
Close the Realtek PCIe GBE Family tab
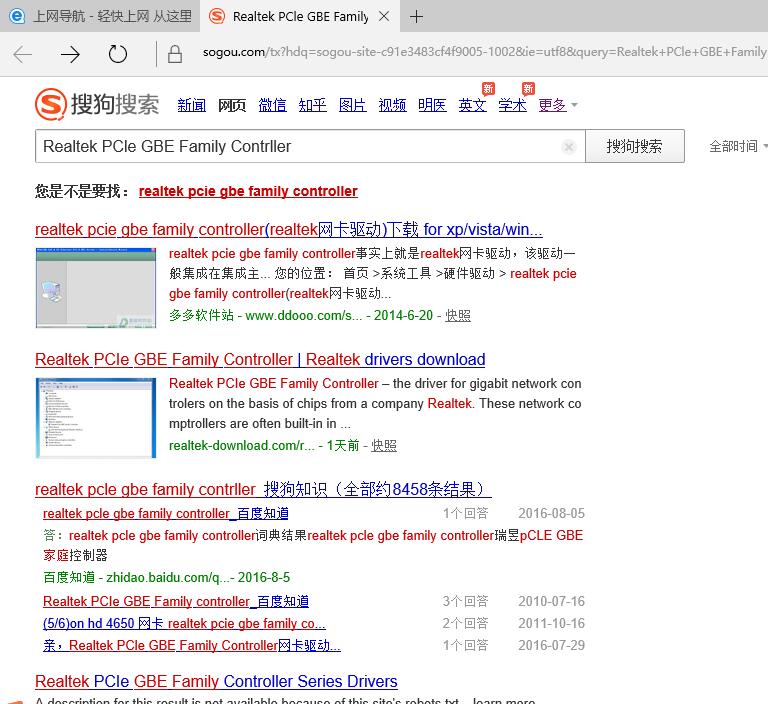pyautogui.click(x=384, y=17)
